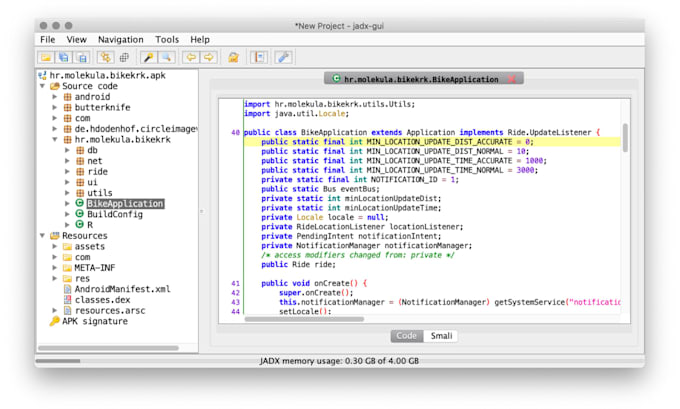The image size is (680, 409).
Task: Open Preferences with the wrench icon
Action: (x=284, y=57)
